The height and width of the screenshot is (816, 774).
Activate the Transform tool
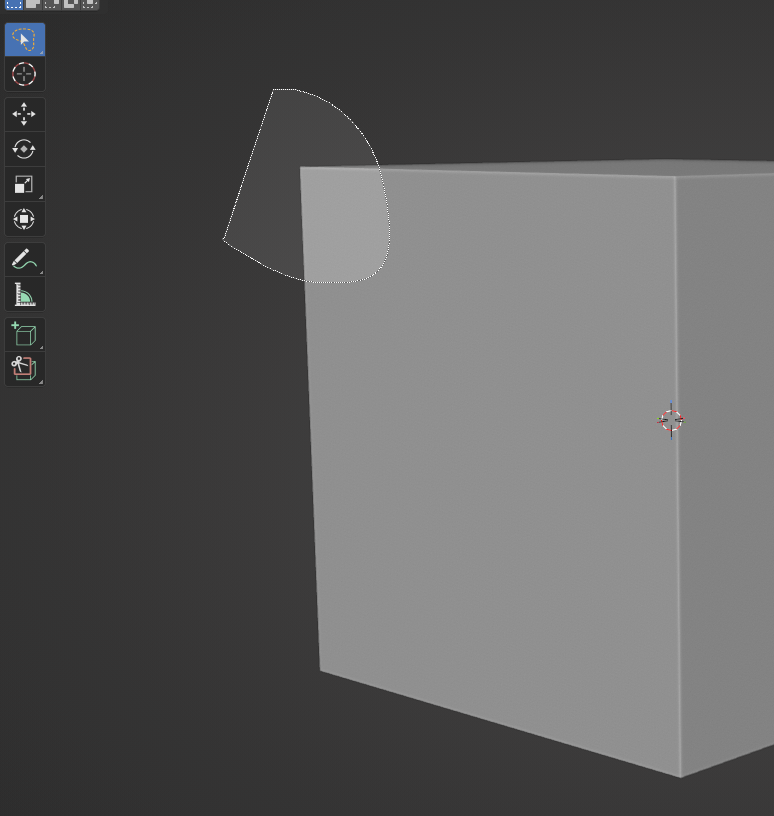point(24,219)
